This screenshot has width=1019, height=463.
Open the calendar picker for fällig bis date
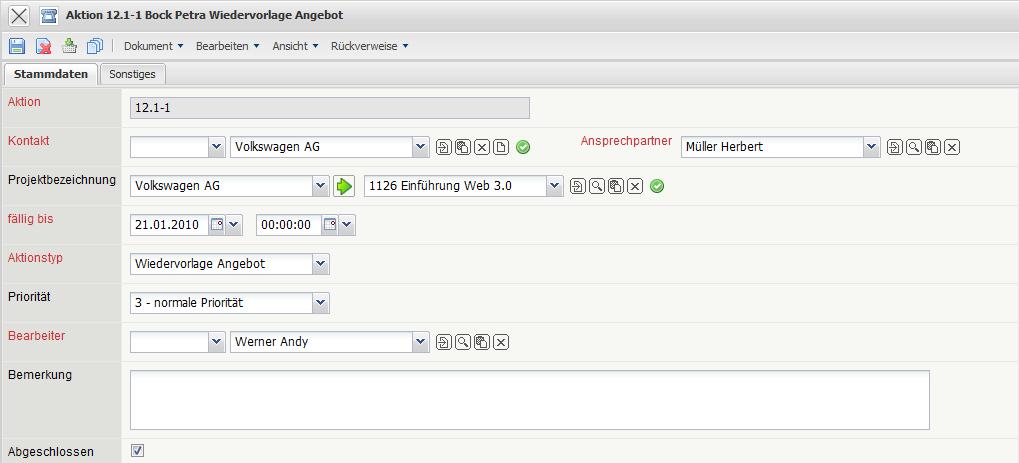click(217, 225)
